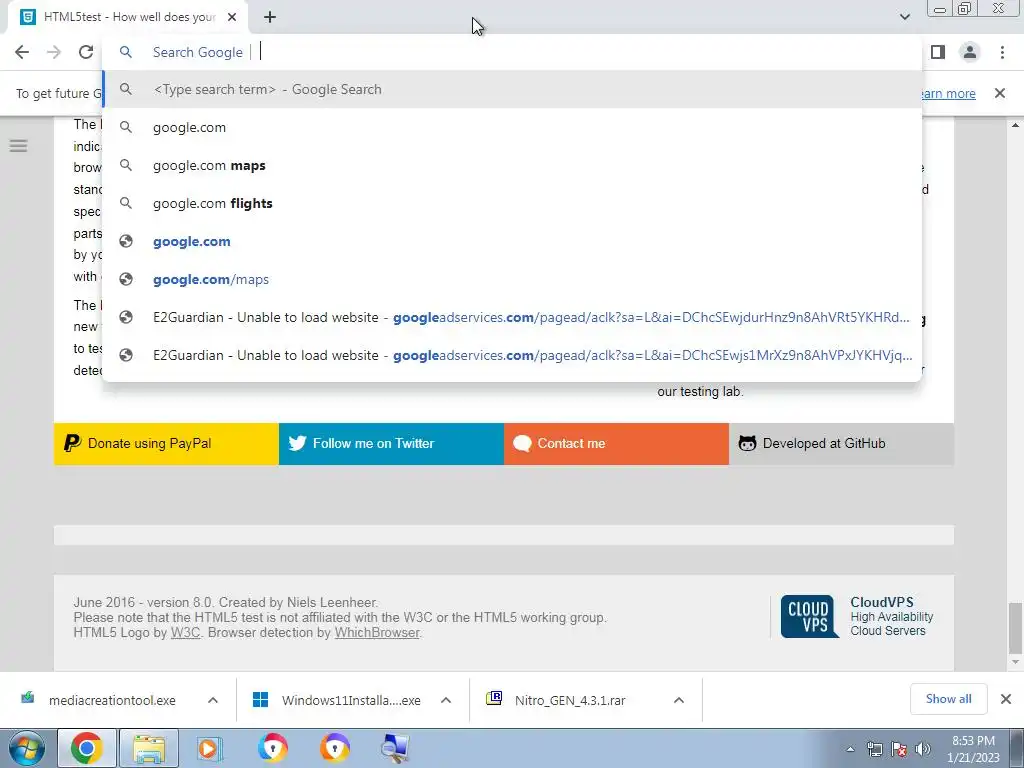
Task: Open the tab search chevron
Action: pos(904,17)
